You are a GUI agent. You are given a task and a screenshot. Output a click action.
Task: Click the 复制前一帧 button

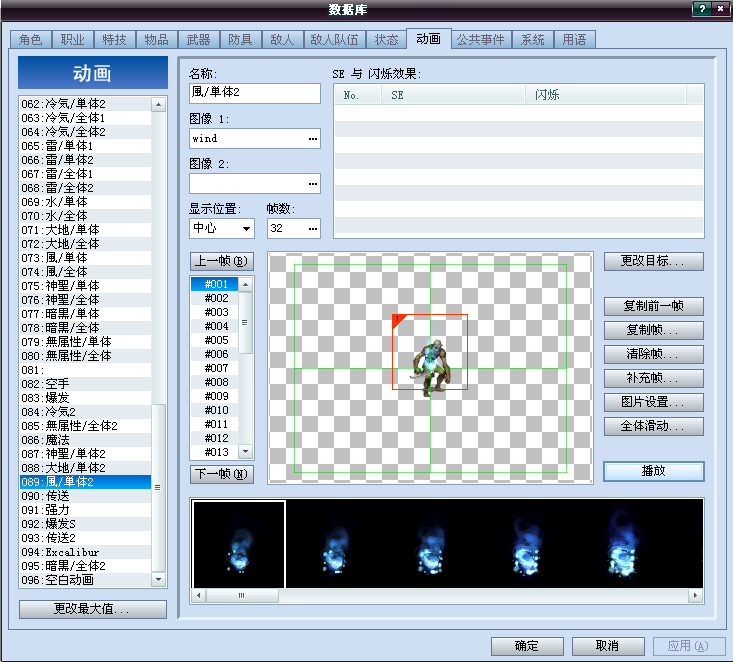click(x=653, y=306)
